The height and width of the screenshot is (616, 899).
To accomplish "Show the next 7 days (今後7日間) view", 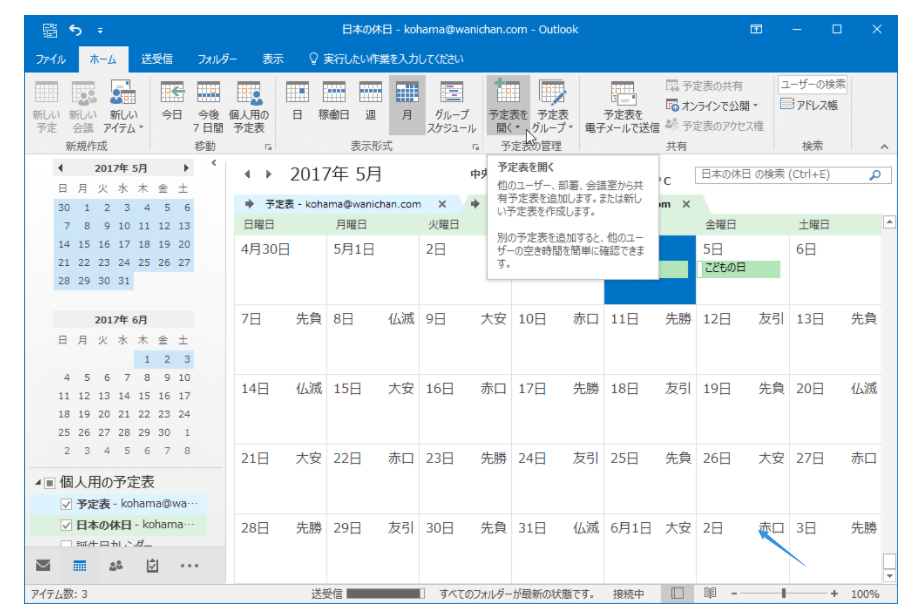I will tap(208, 106).
